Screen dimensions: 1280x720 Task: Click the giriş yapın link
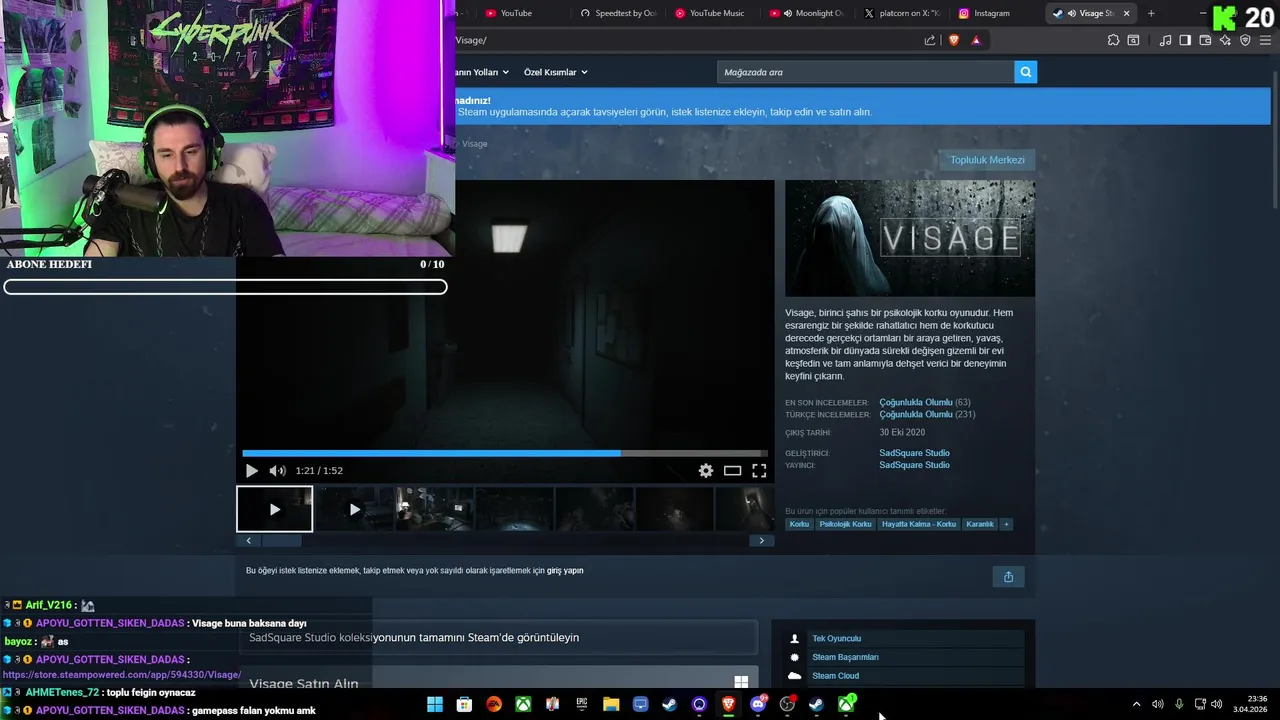[x=565, y=570]
